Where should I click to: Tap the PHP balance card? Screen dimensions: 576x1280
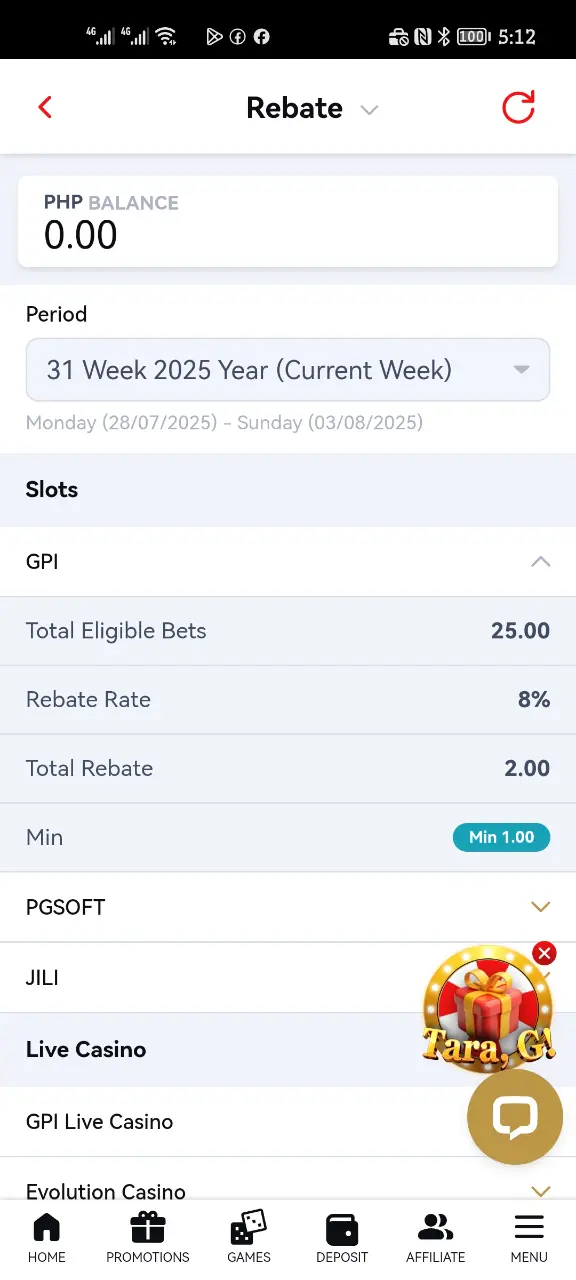click(288, 221)
